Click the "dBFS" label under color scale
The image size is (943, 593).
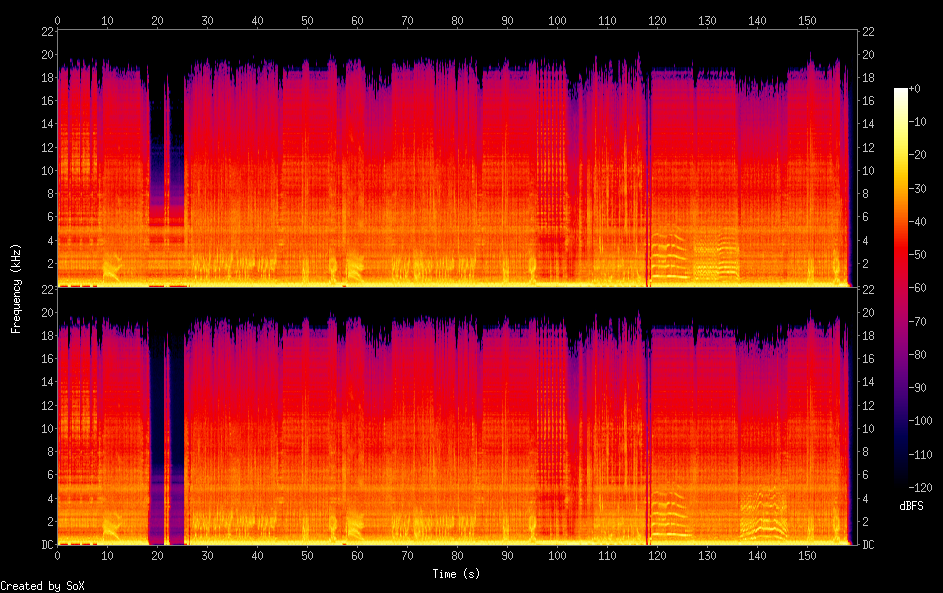(911, 506)
